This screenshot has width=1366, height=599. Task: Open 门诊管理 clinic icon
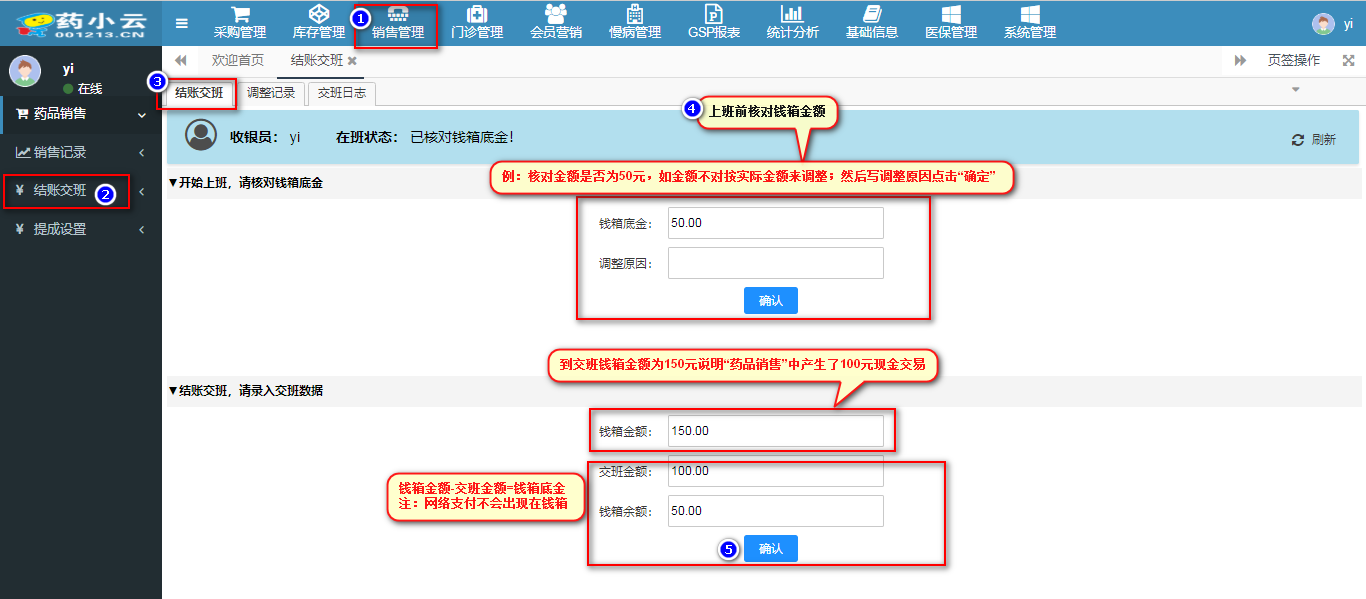(477, 14)
